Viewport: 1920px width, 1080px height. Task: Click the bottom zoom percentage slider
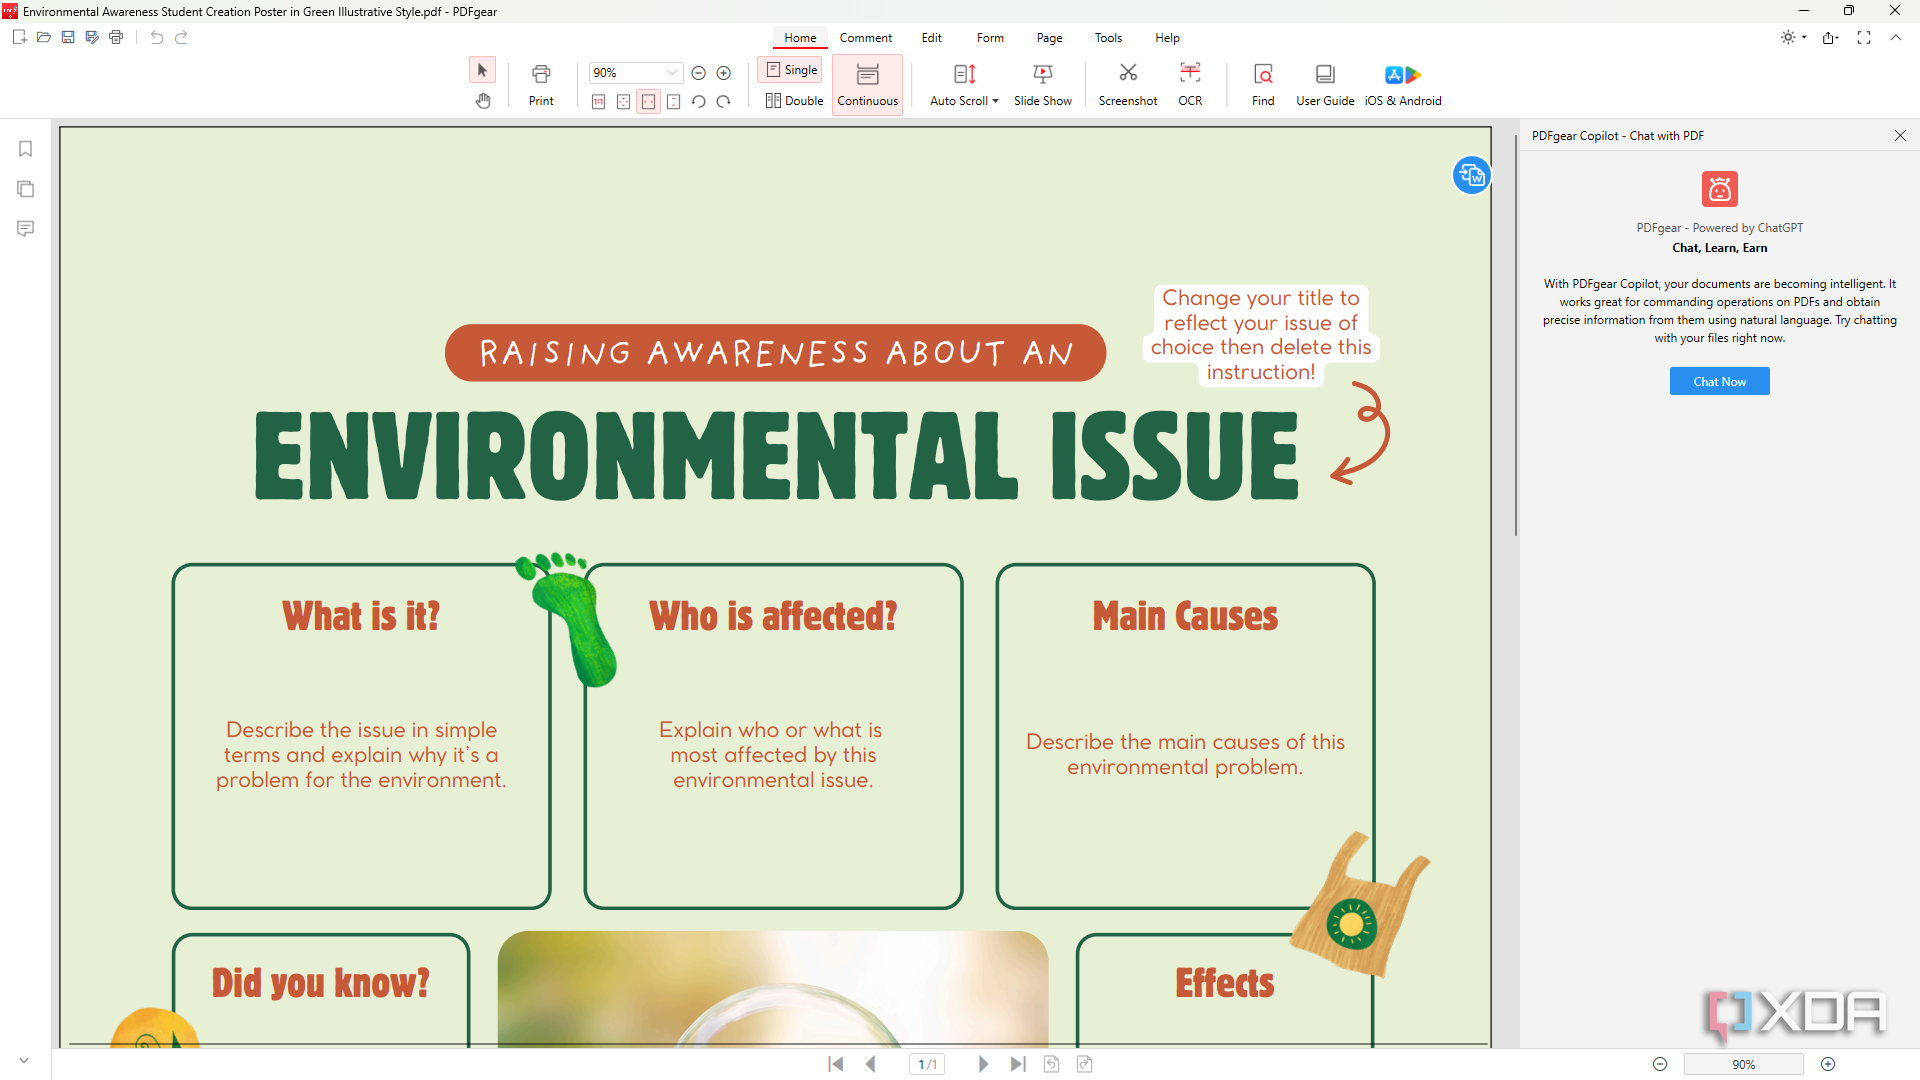click(x=1743, y=1064)
